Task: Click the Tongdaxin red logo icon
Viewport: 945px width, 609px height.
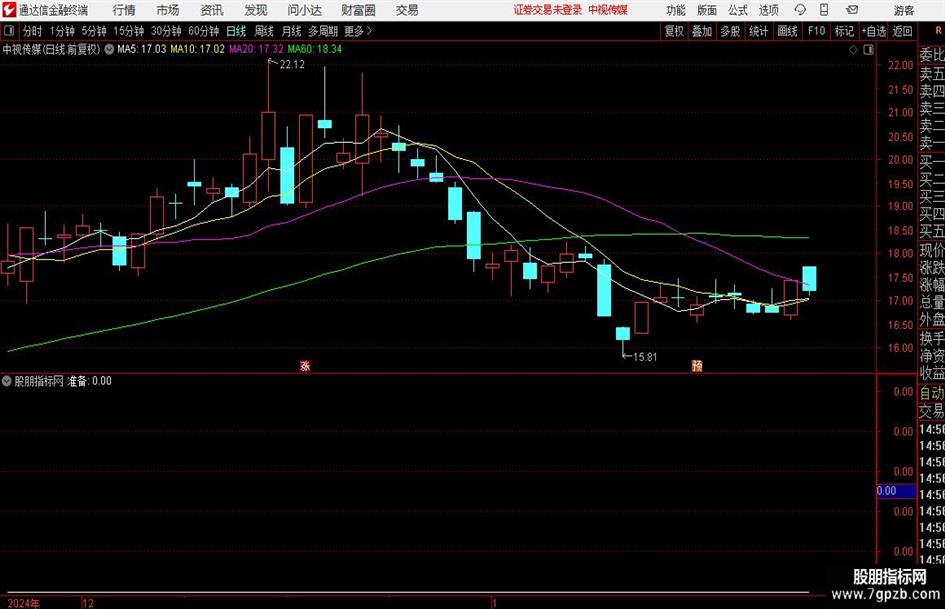Action: pos(8,10)
